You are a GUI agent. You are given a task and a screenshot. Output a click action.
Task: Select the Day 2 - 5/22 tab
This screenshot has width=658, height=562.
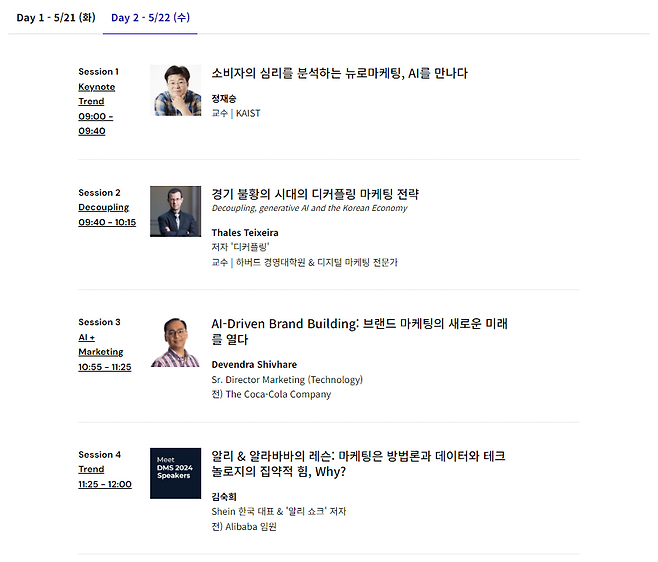150,18
